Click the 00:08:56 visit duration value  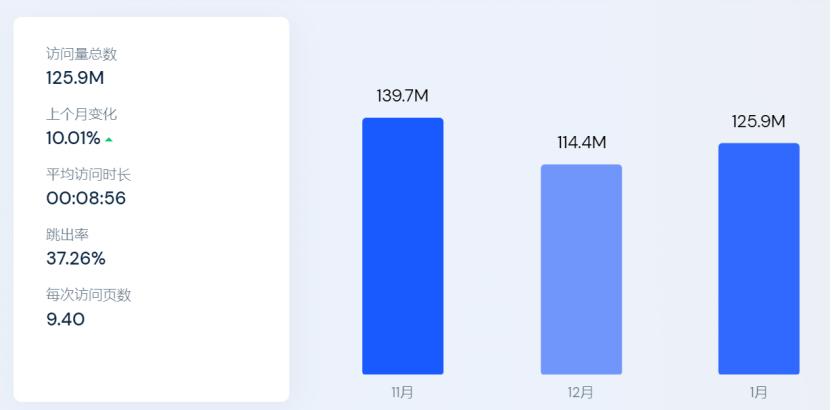click(86, 198)
